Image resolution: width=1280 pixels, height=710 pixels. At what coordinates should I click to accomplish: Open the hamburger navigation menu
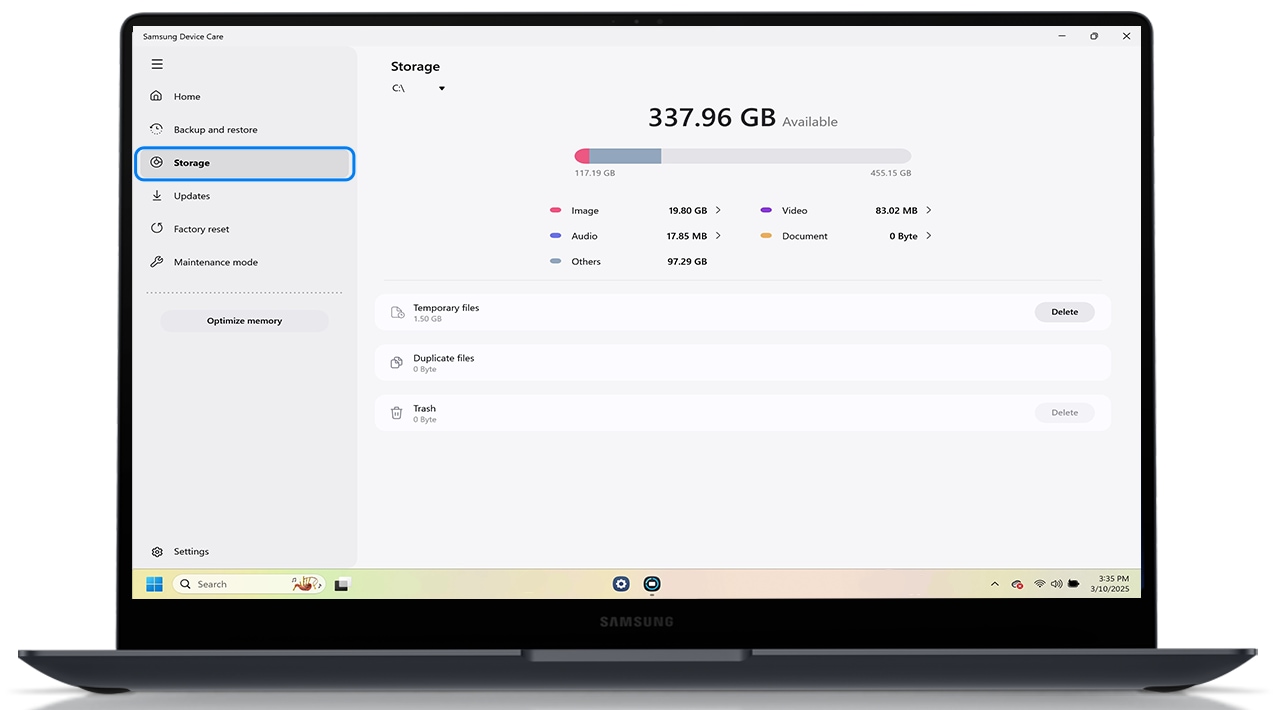[157, 64]
